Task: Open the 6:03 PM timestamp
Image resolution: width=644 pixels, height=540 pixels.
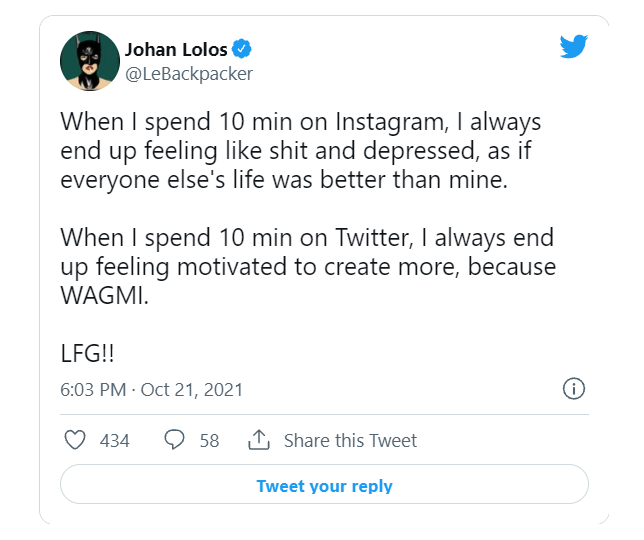Action: tap(93, 390)
